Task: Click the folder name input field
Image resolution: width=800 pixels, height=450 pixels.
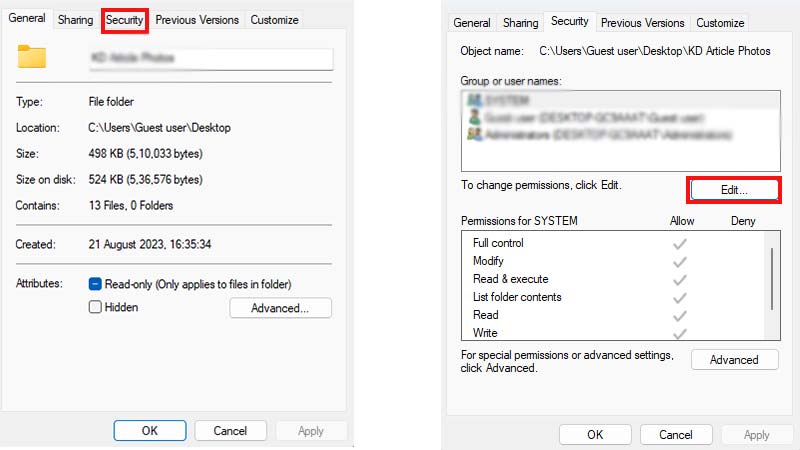Action: [211, 58]
